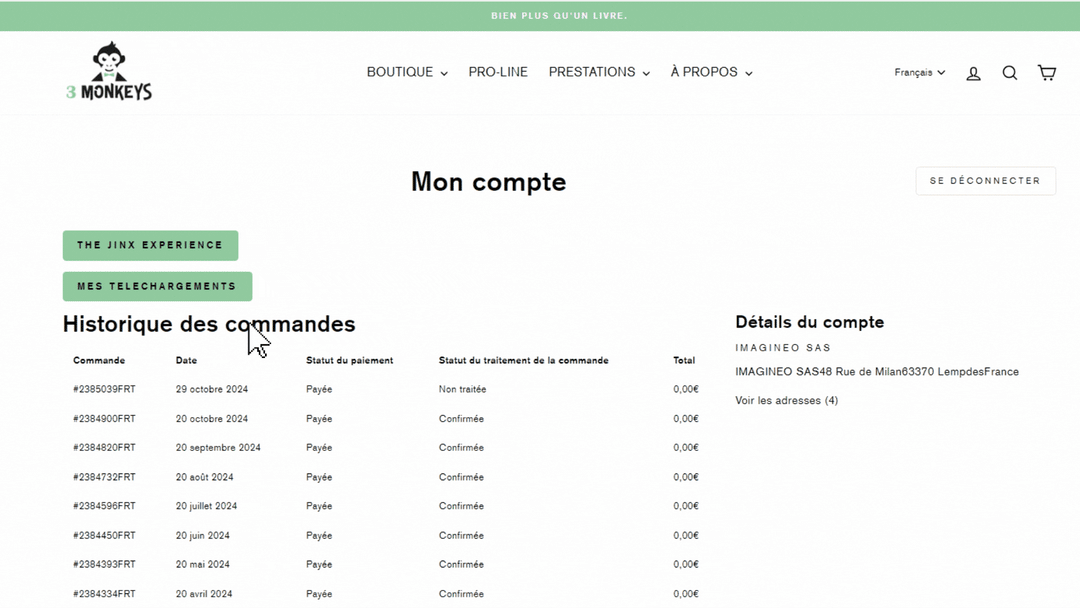View order #2384820FRT details

(x=104, y=448)
